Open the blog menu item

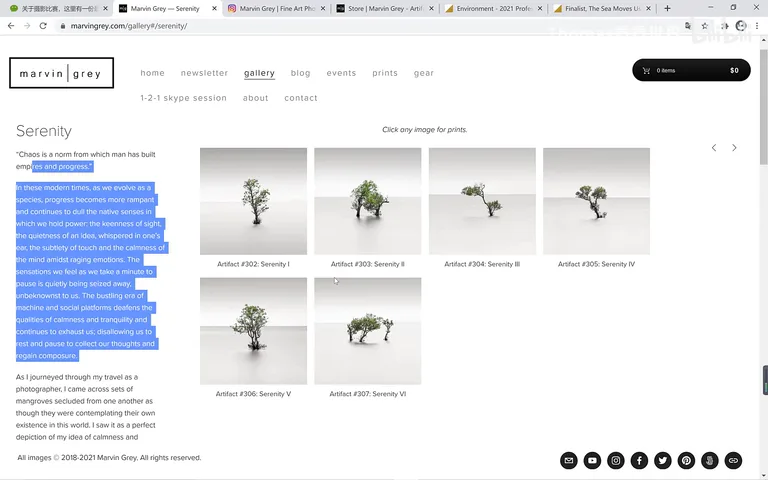[x=300, y=73]
